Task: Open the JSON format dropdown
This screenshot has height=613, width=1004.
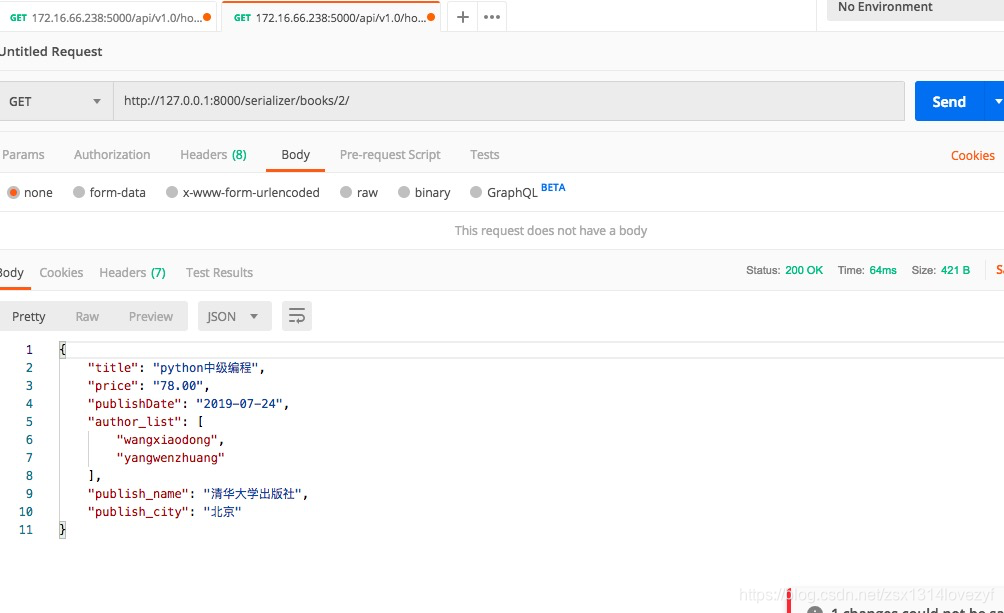Action: (234, 316)
